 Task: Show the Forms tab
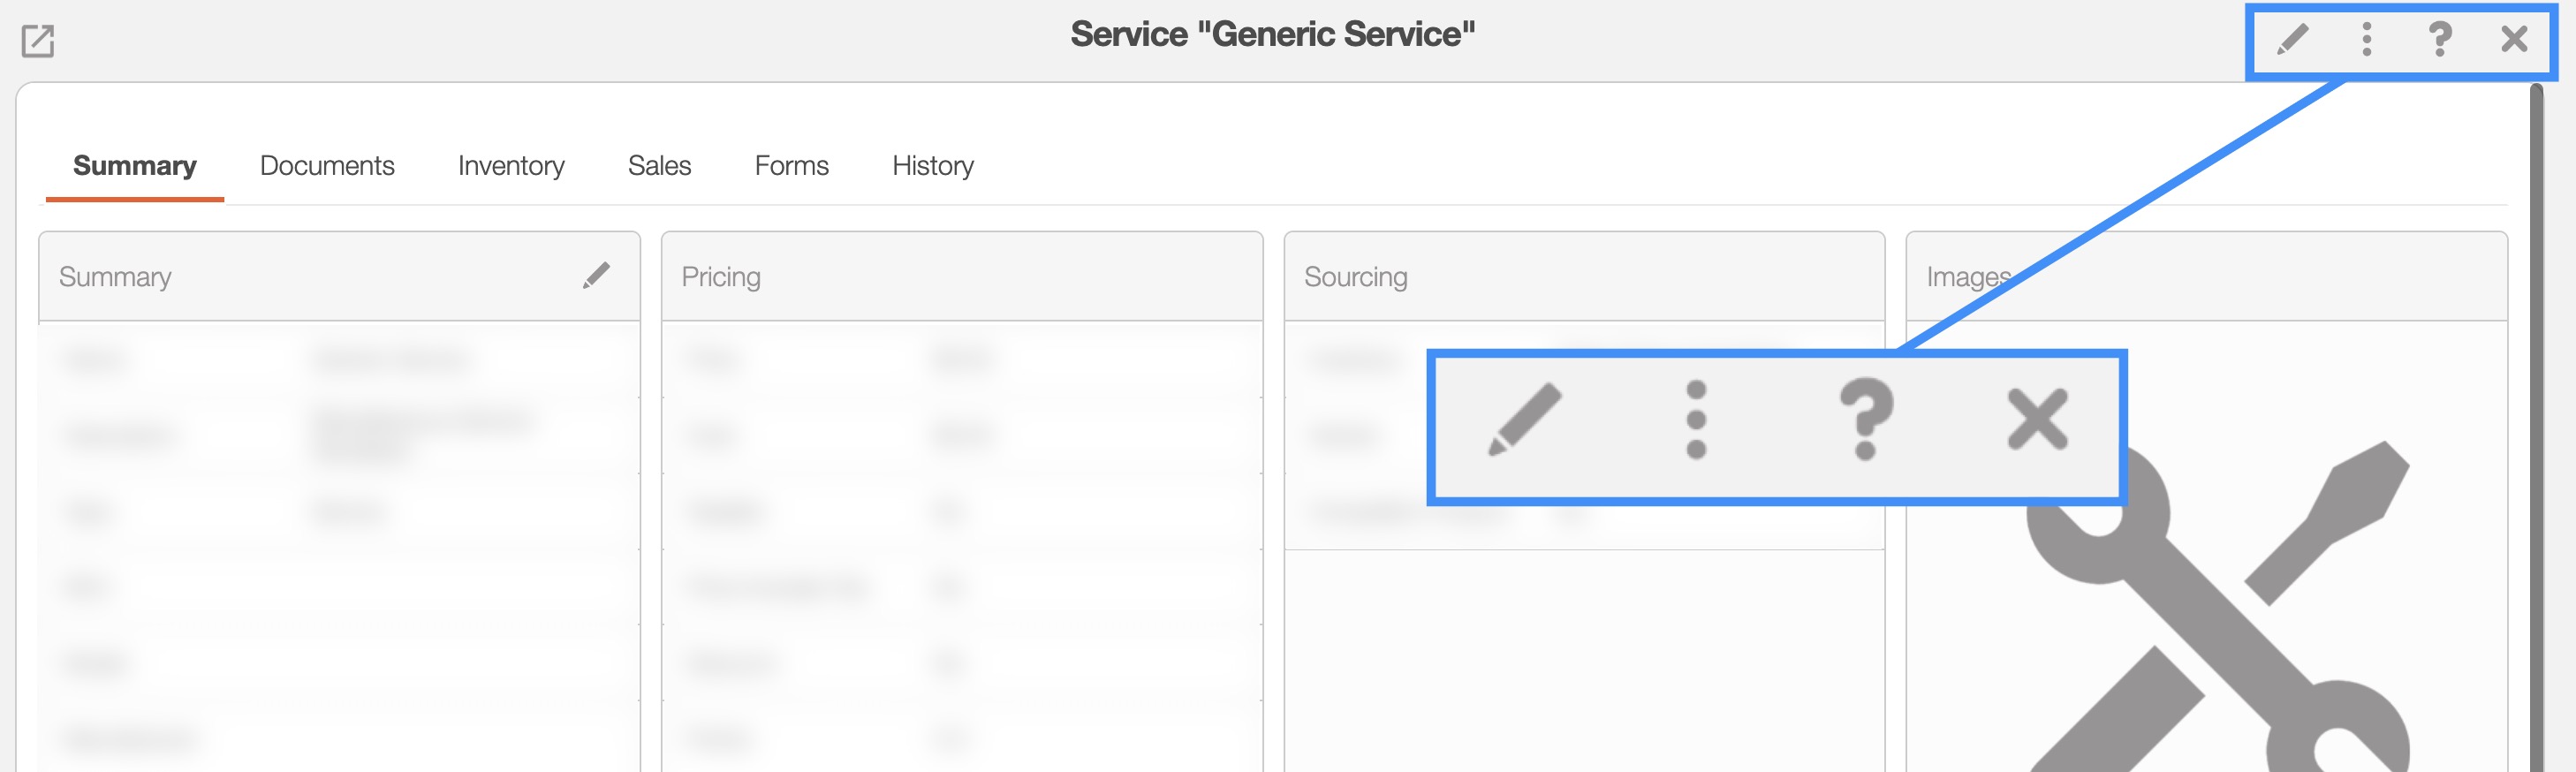(x=791, y=166)
